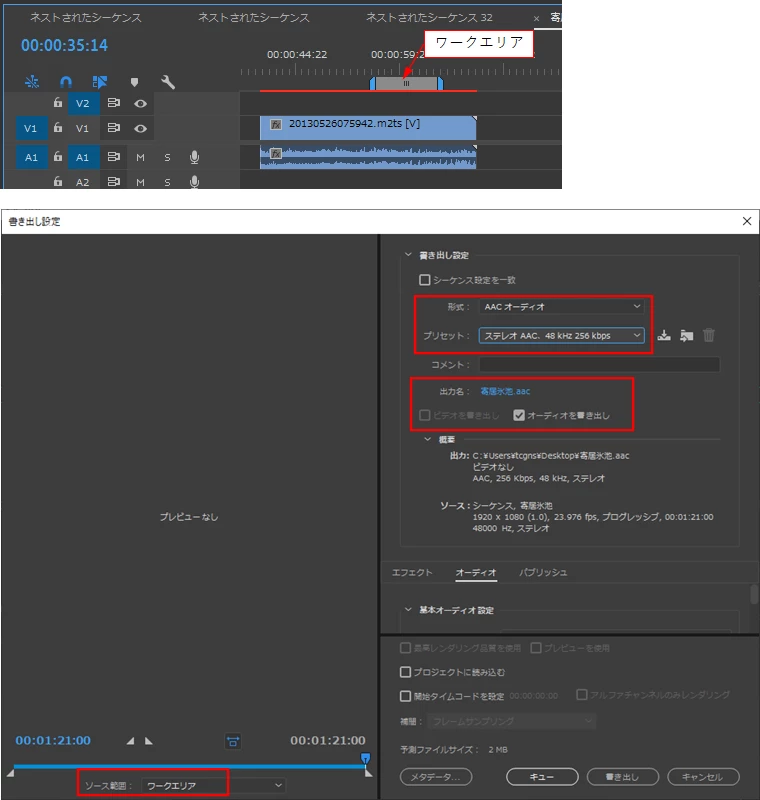Image resolution: width=760 pixels, height=800 pixels.
Task: Toggle A1 source patching button
Action: 32,157
